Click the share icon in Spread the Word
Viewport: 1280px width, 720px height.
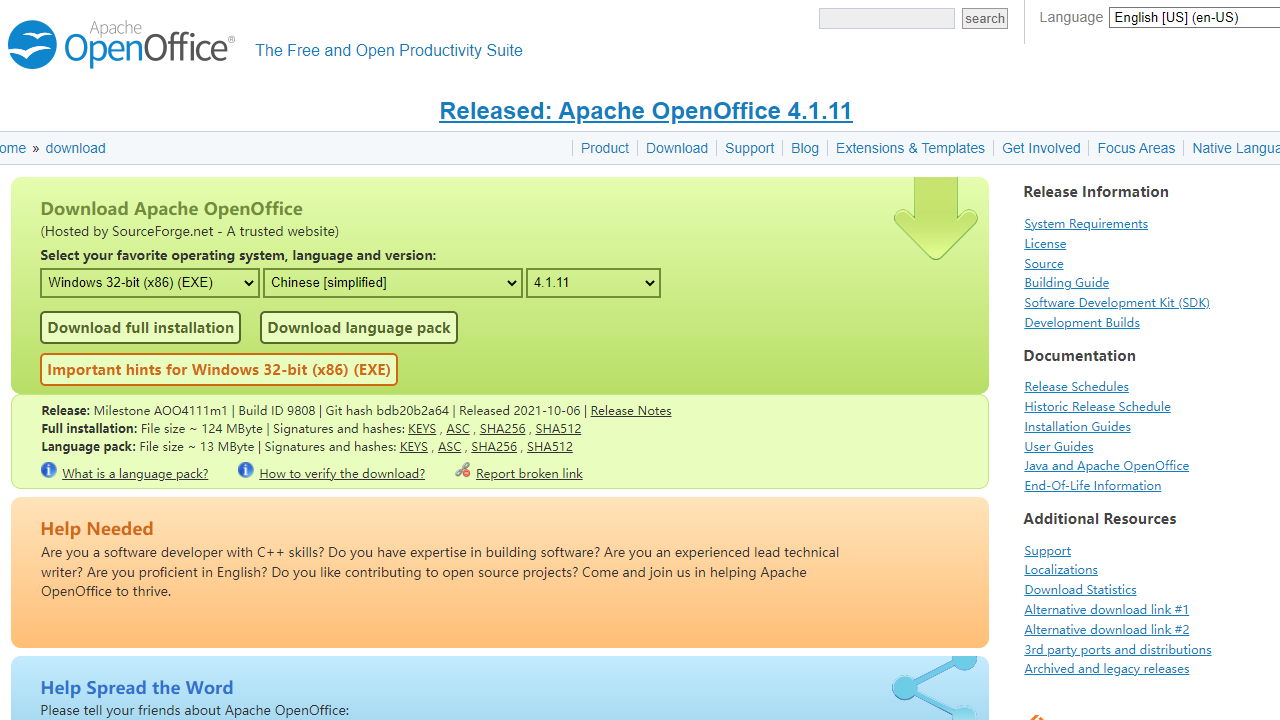click(x=935, y=688)
